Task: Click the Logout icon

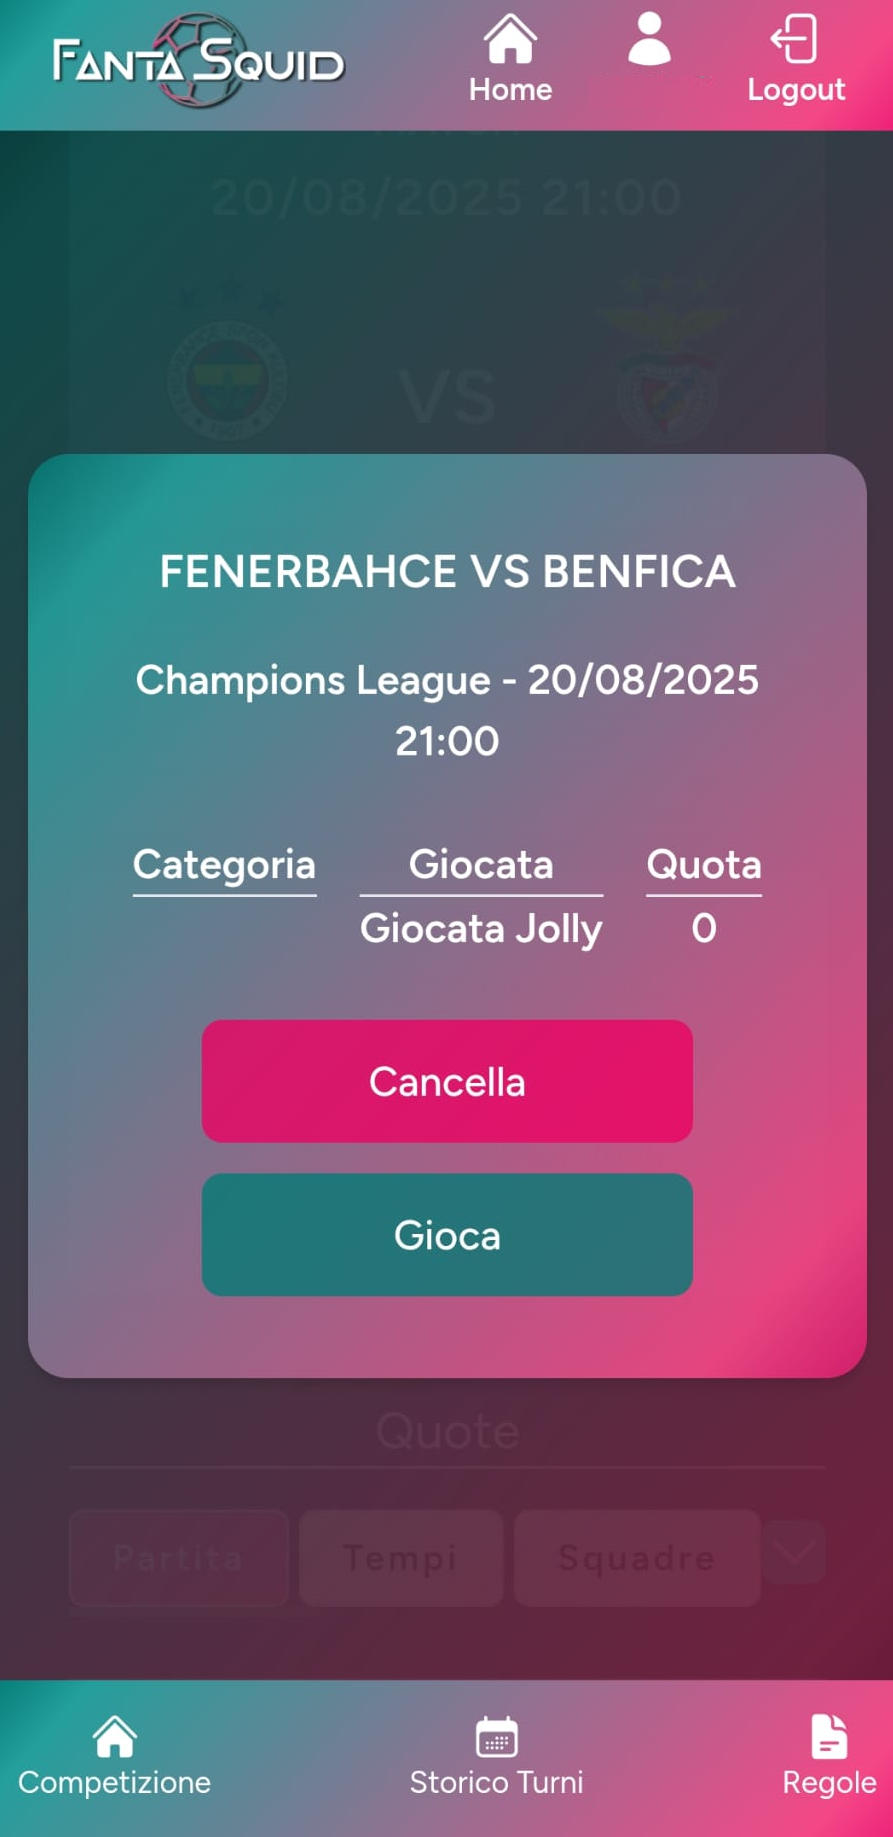Action: click(795, 42)
